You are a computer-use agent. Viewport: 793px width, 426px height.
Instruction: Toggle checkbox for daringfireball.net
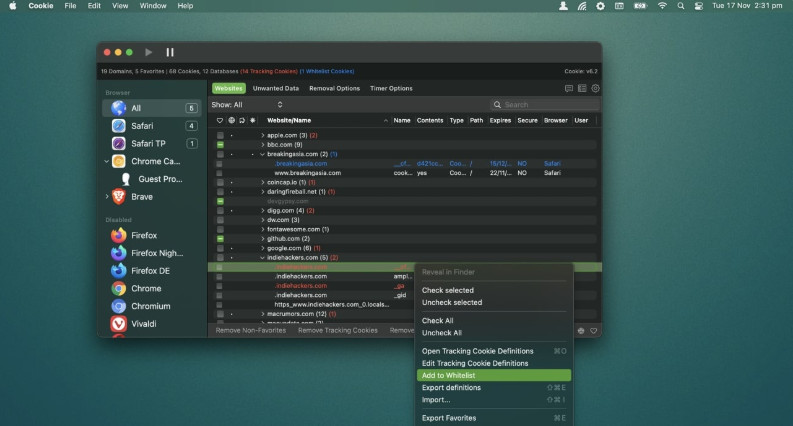click(220, 192)
